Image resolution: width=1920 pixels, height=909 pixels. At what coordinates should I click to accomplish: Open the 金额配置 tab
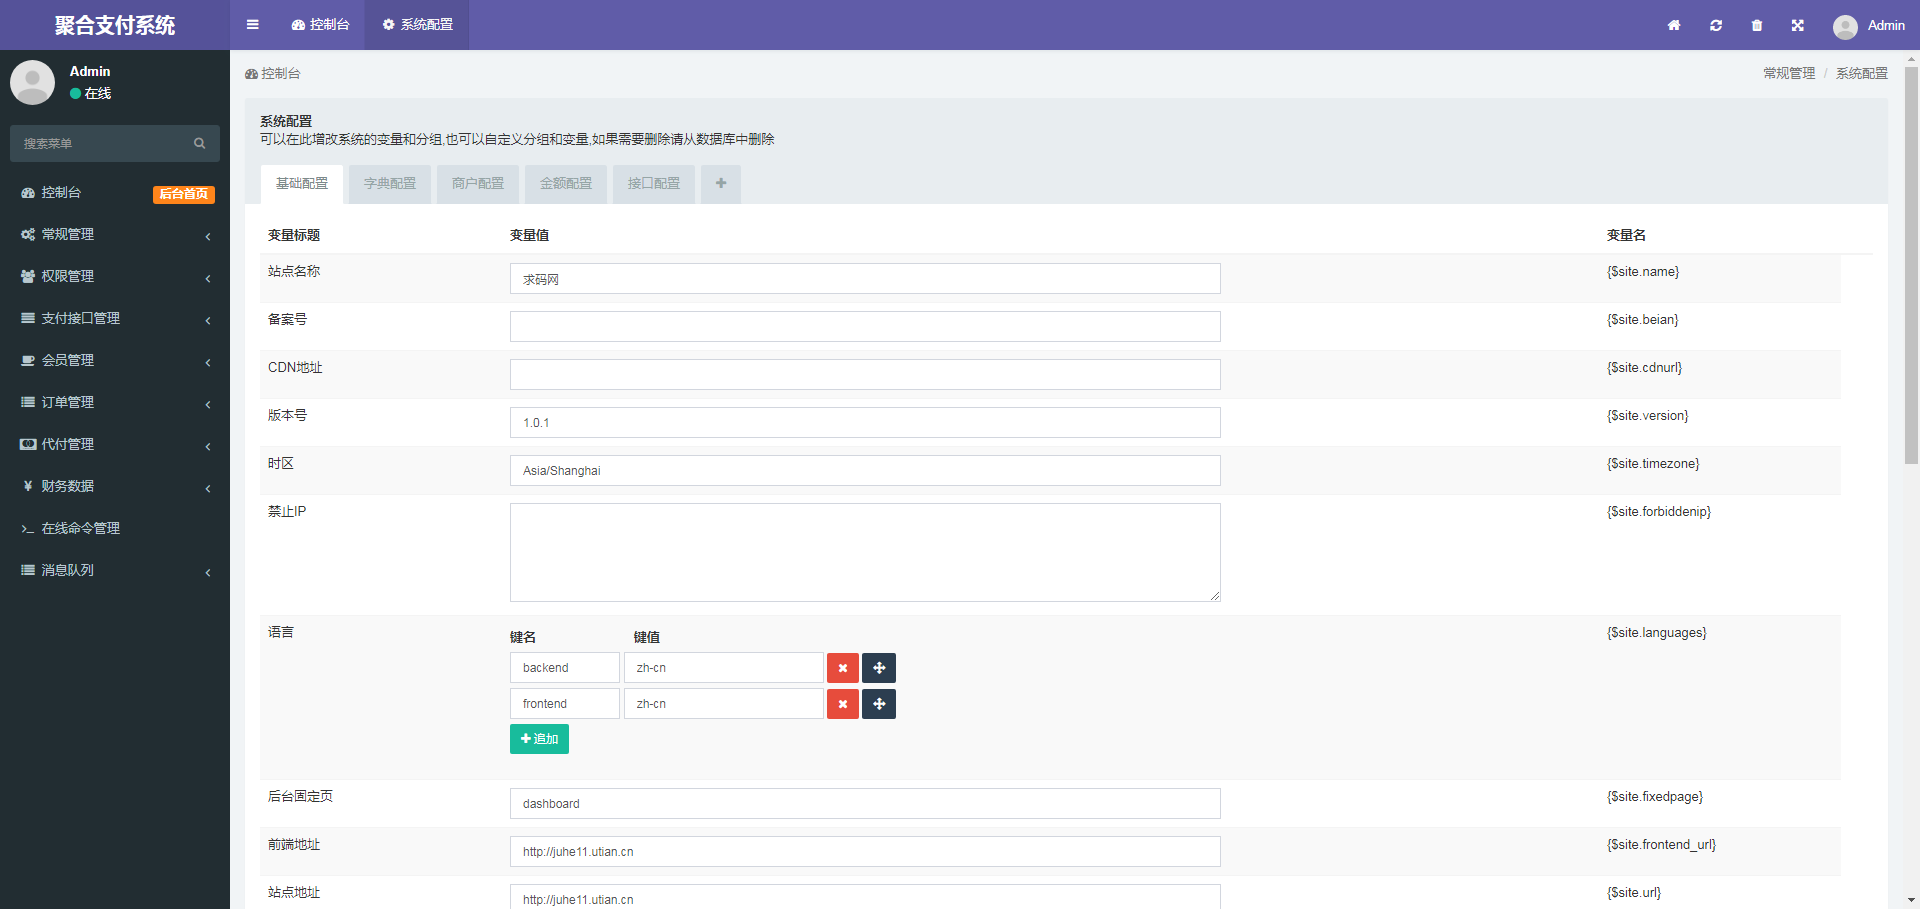pos(566,184)
